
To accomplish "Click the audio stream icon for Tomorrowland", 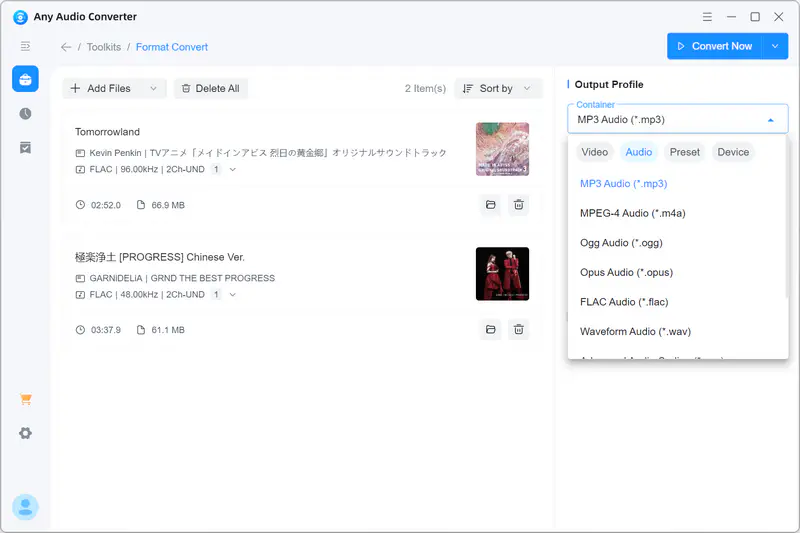I will pyautogui.click(x=80, y=169).
